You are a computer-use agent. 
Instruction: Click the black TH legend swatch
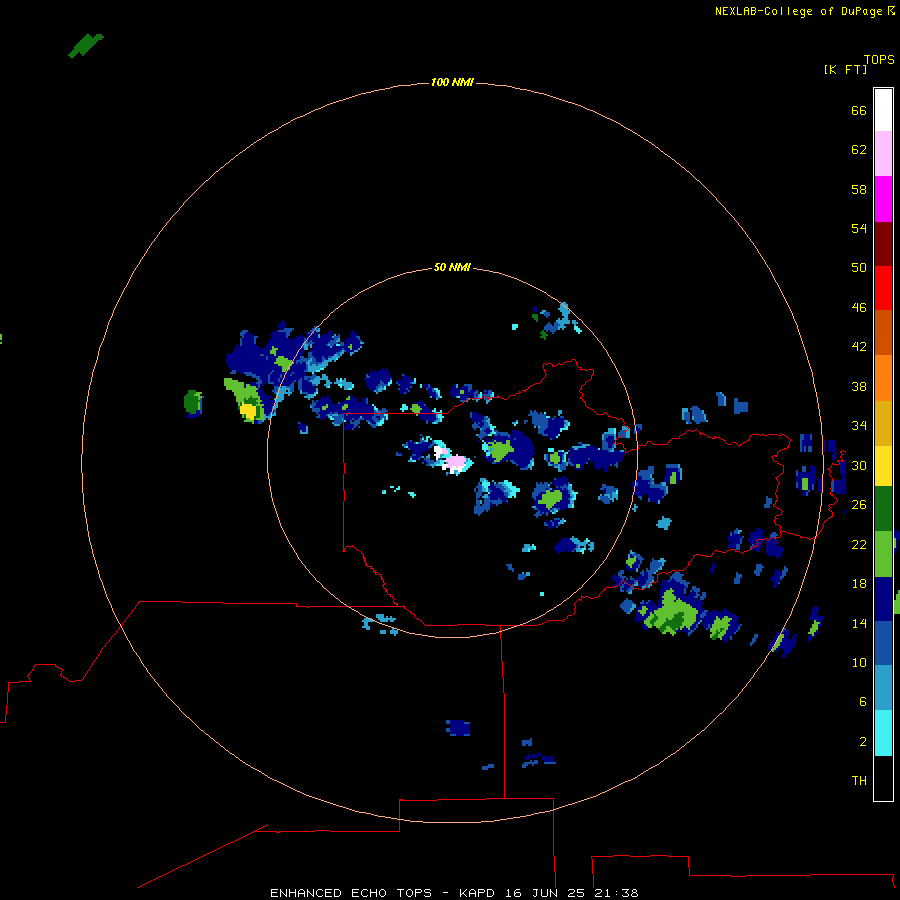883,778
